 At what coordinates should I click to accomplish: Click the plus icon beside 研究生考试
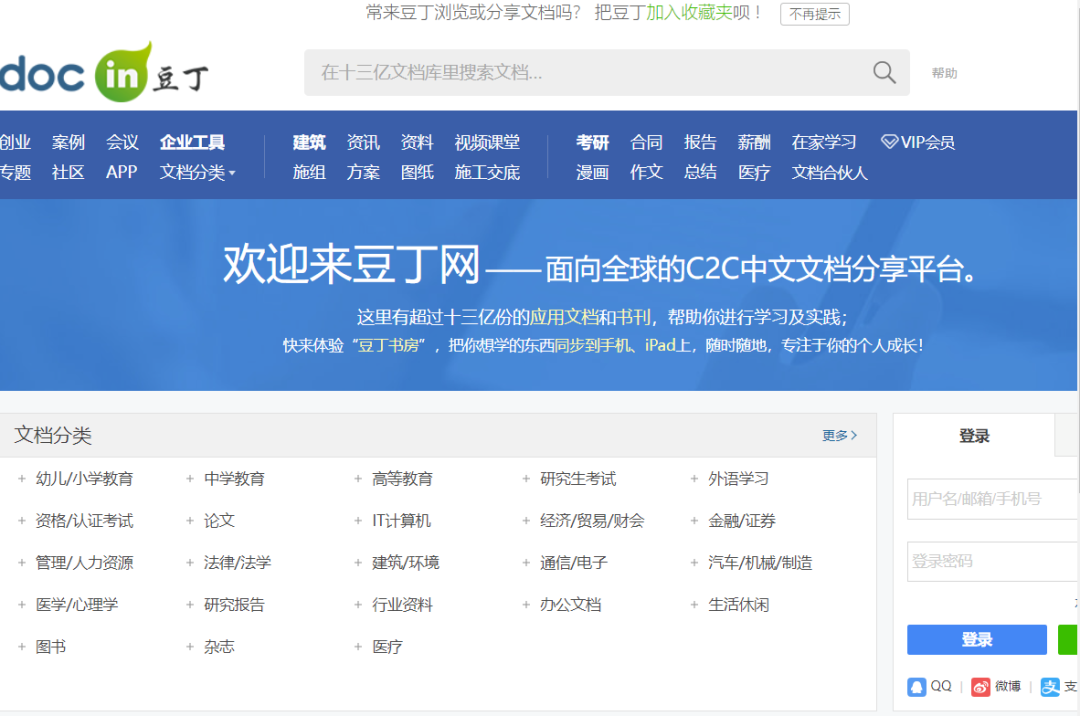tap(526, 478)
